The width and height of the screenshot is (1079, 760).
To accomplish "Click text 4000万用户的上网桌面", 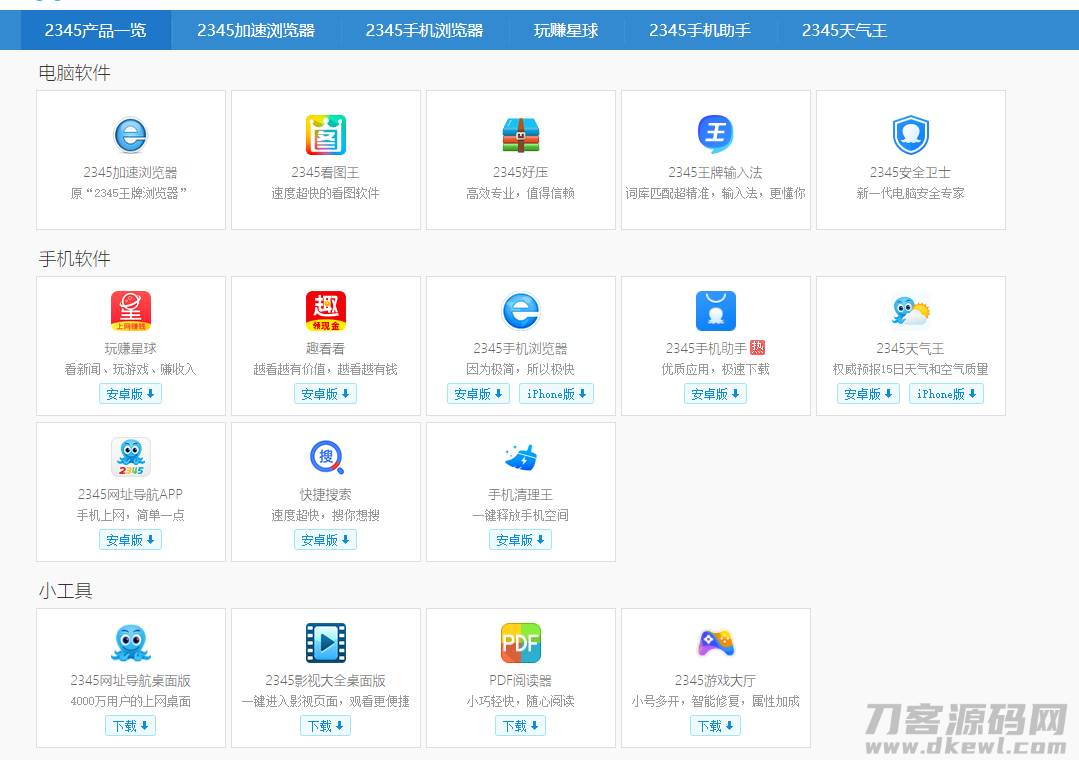I will 131,701.
